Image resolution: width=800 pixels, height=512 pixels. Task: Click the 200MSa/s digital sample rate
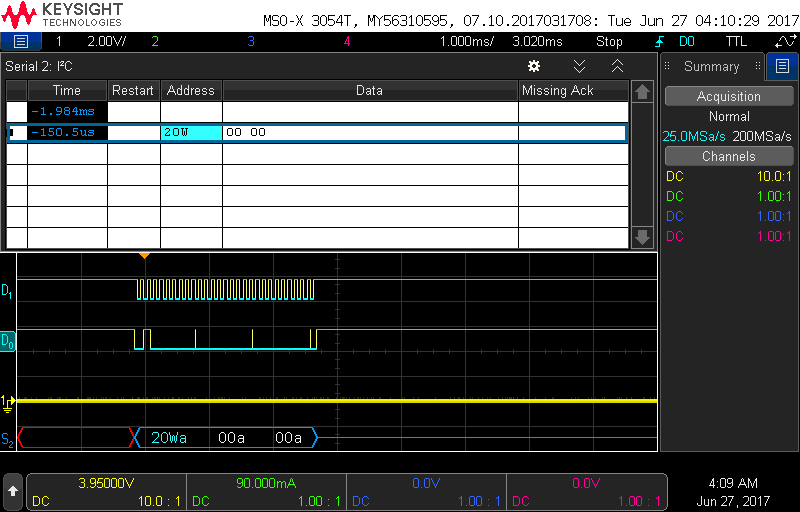point(762,137)
